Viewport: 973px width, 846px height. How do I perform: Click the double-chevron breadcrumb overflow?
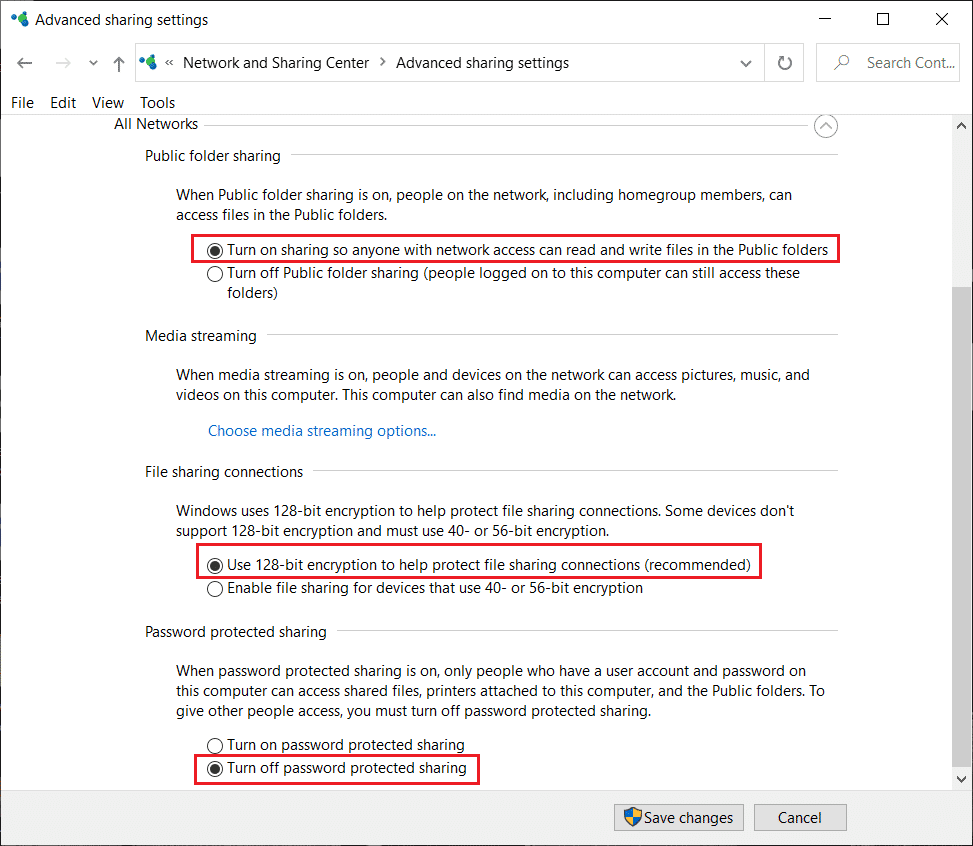[x=169, y=63]
